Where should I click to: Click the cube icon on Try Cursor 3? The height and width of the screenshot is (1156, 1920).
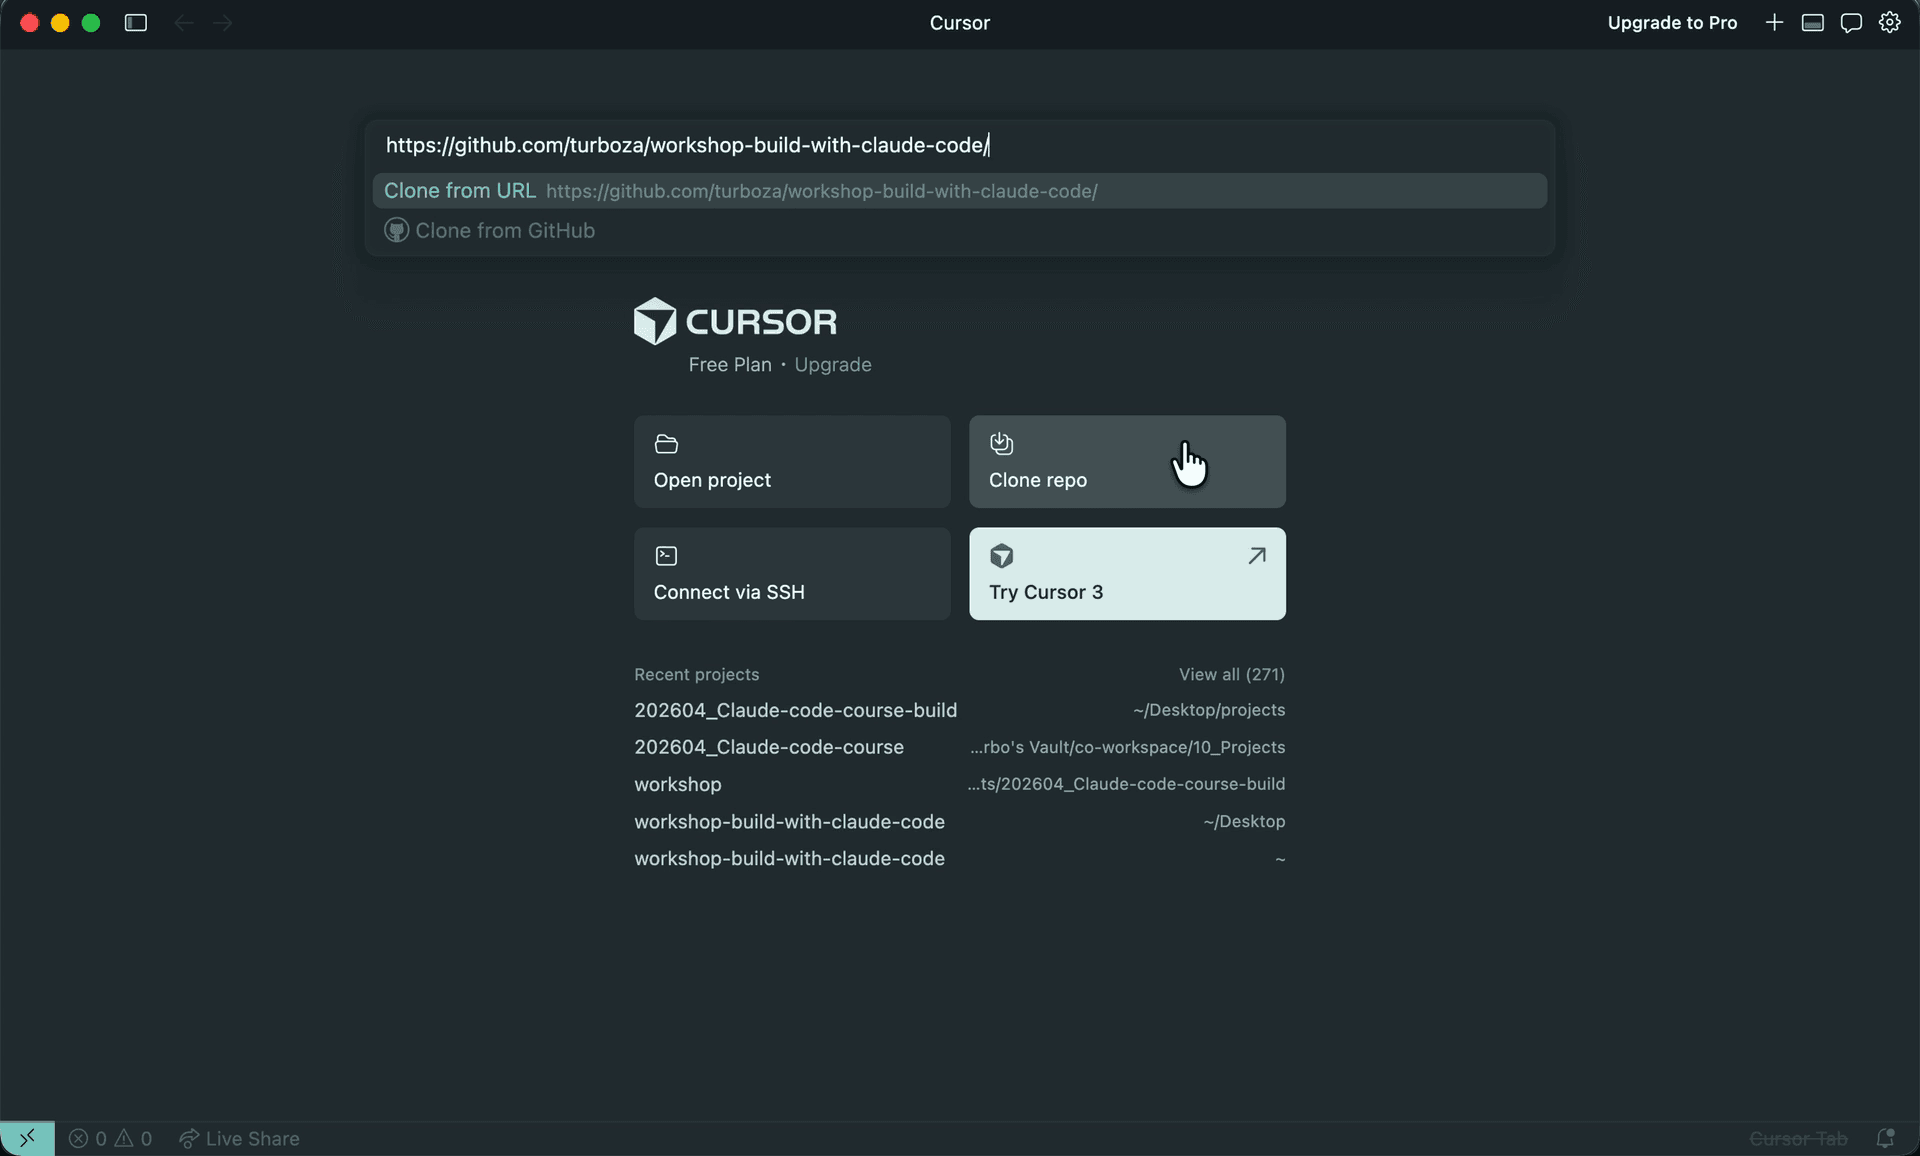1001,556
